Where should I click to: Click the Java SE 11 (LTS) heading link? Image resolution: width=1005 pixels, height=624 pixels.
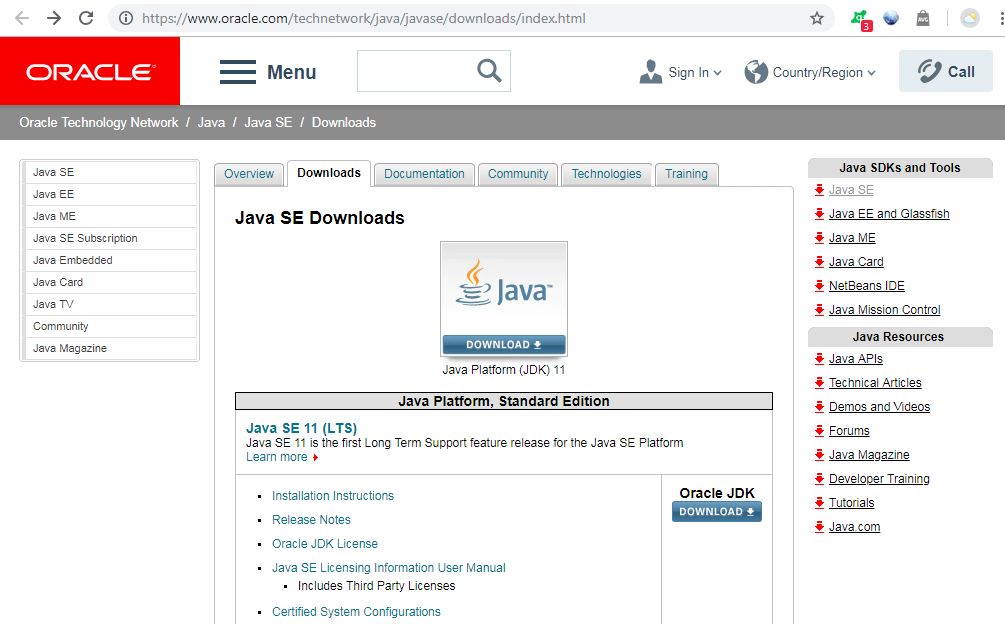pyautogui.click(x=301, y=428)
